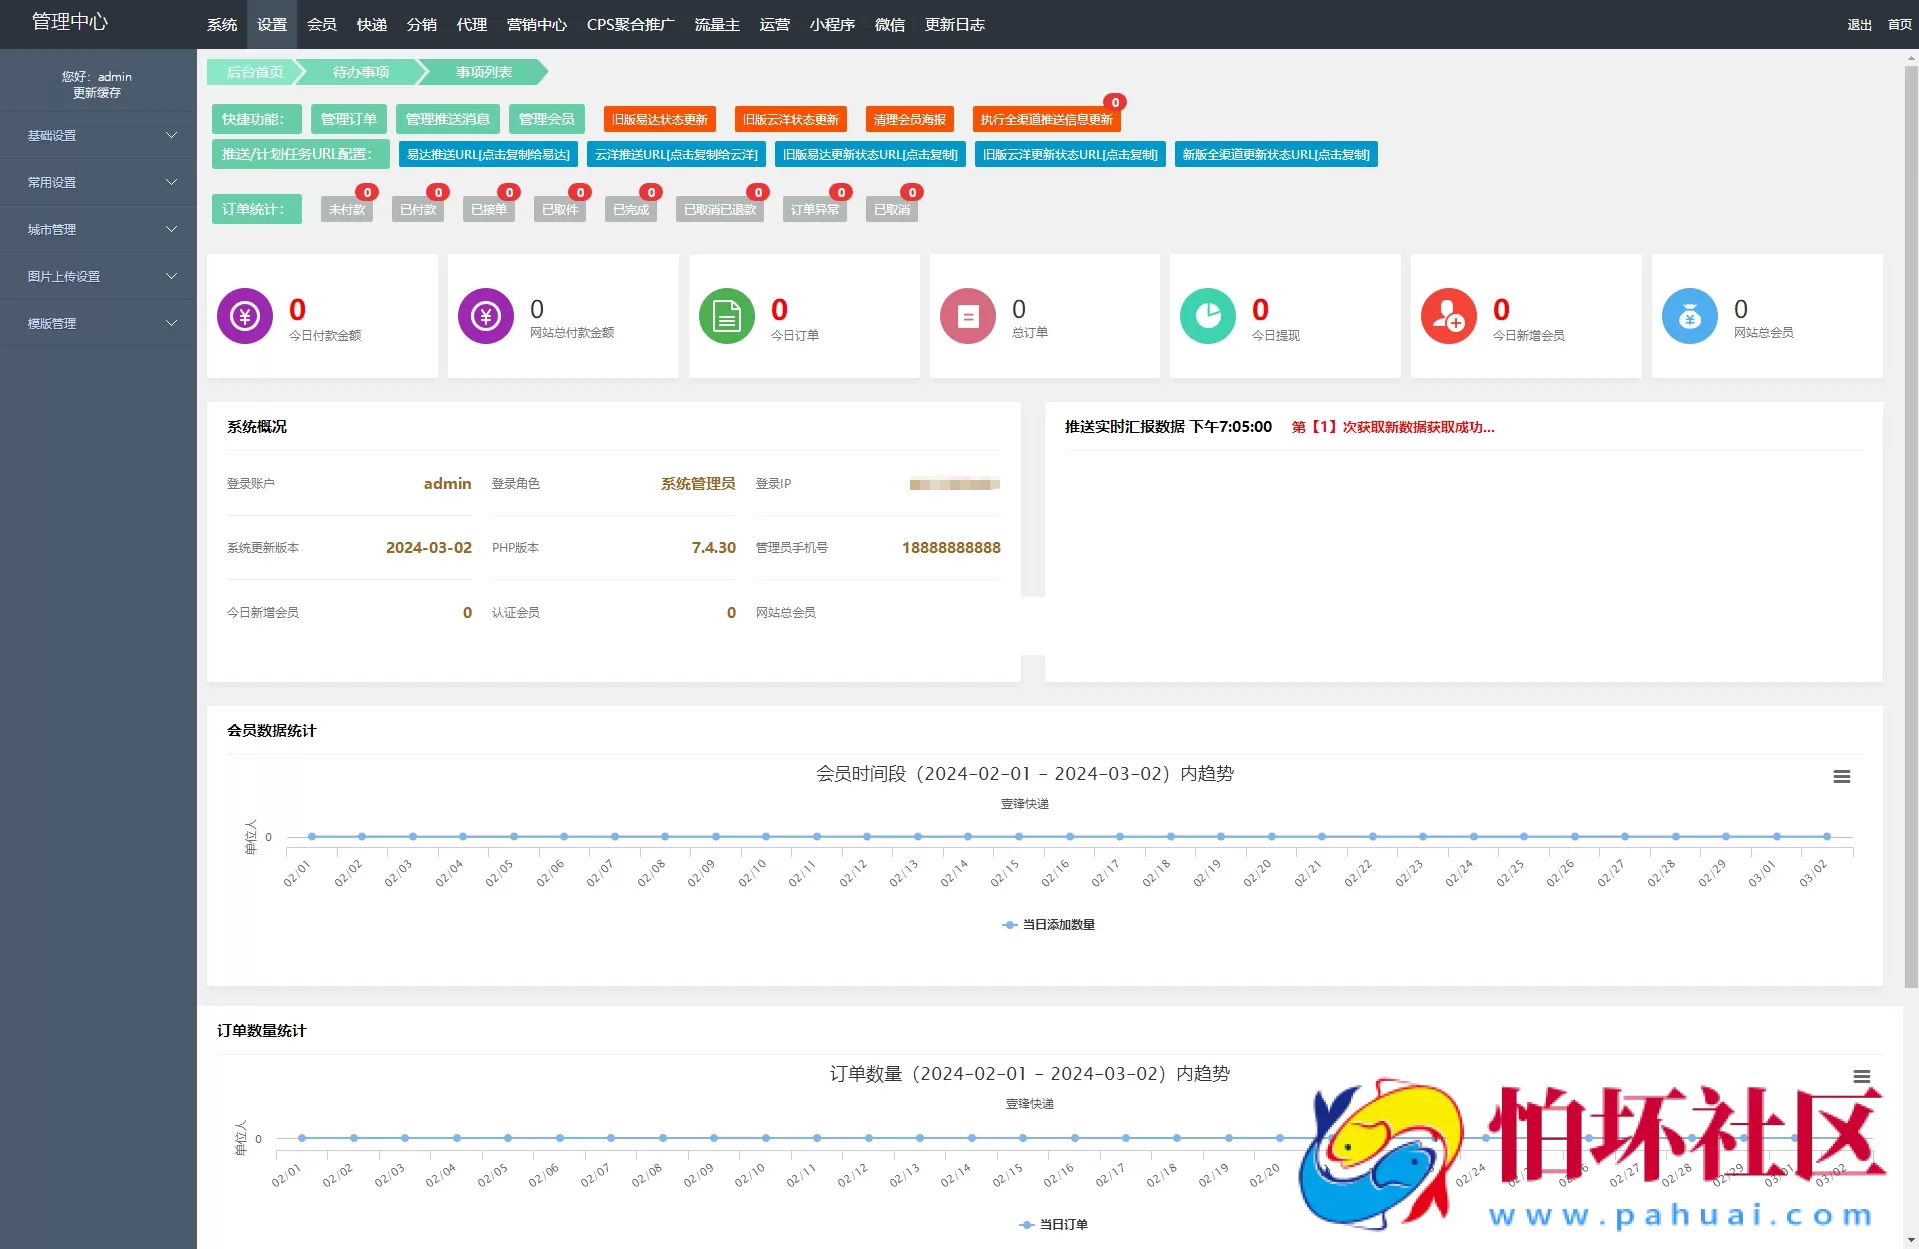
Task: Click the 网站总付款金额 currency icon
Action: [x=484, y=315]
